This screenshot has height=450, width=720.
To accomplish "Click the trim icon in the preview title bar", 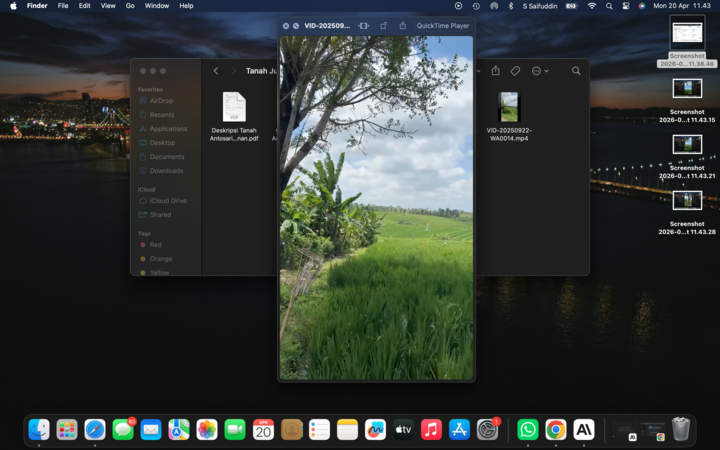I will [363, 25].
